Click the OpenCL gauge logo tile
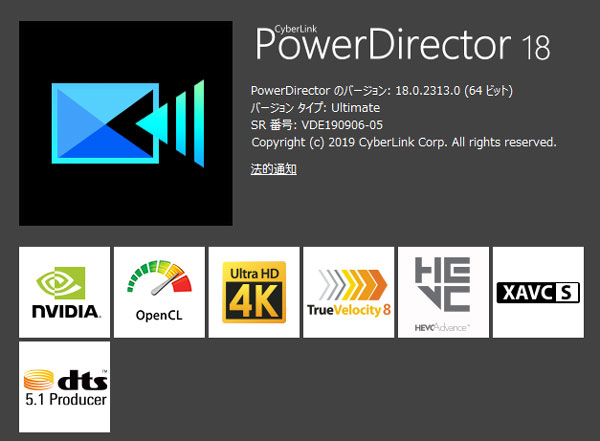Image resolution: width=600 pixels, height=441 pixels. point(159,292)
